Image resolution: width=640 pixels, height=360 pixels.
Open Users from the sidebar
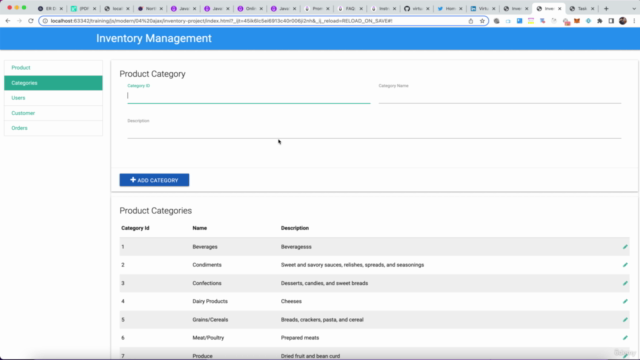click(x=53, y=98)
